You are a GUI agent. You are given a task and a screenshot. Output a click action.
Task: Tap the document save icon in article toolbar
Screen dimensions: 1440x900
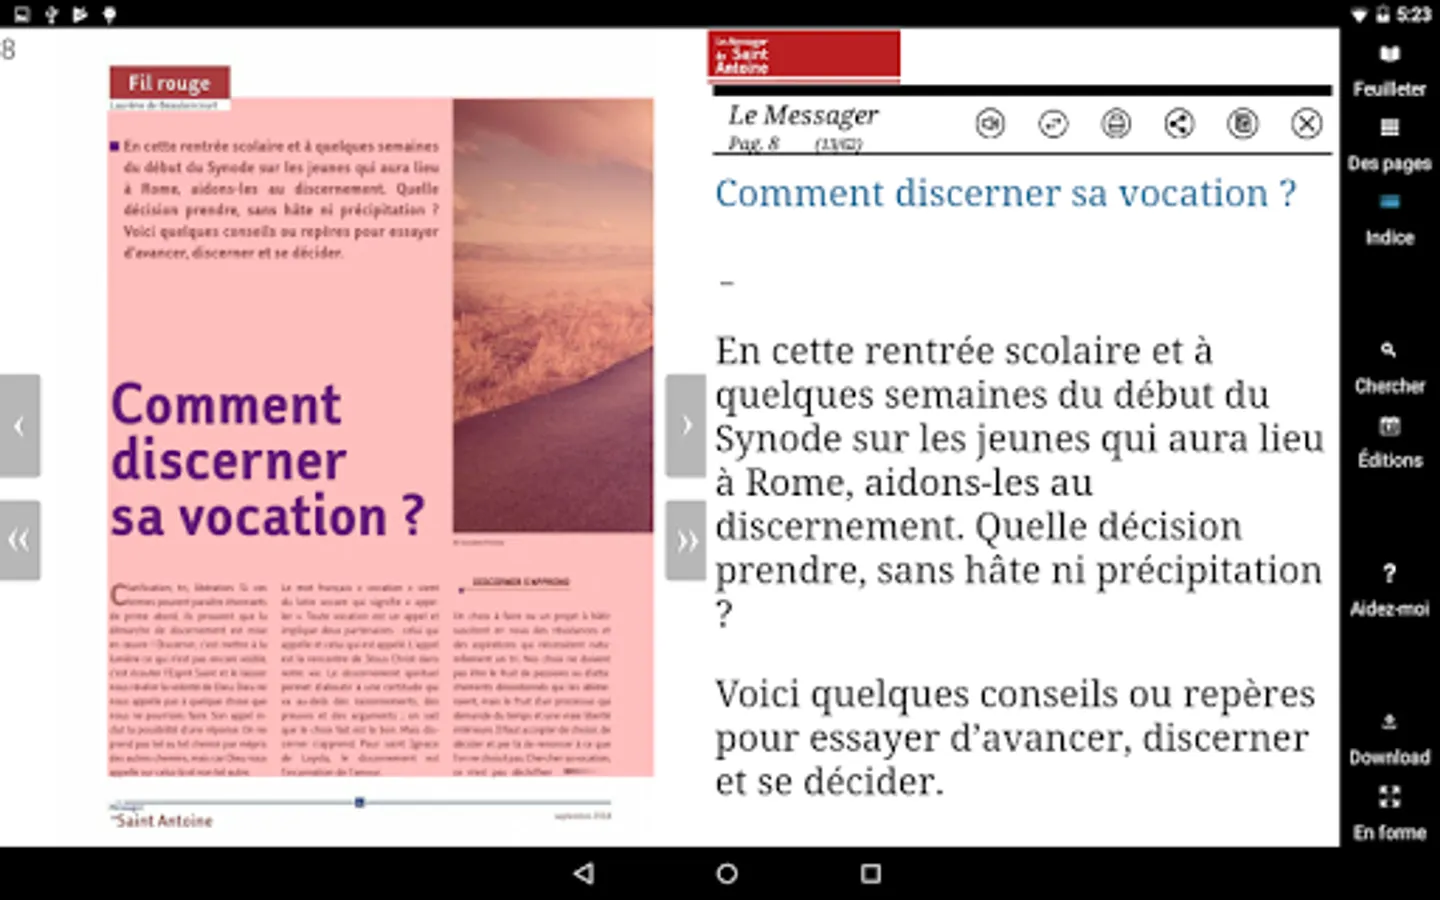(1243, 123)
